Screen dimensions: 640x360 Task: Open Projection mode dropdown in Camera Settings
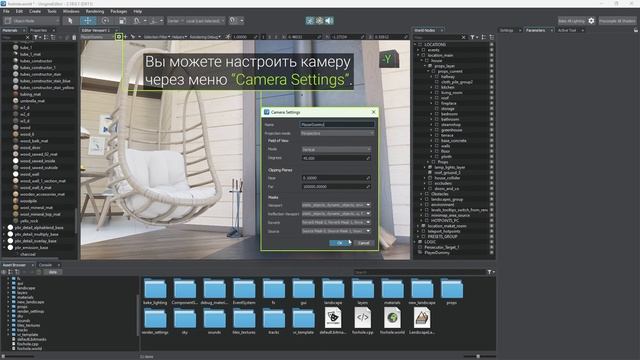(x=337, y=133)
